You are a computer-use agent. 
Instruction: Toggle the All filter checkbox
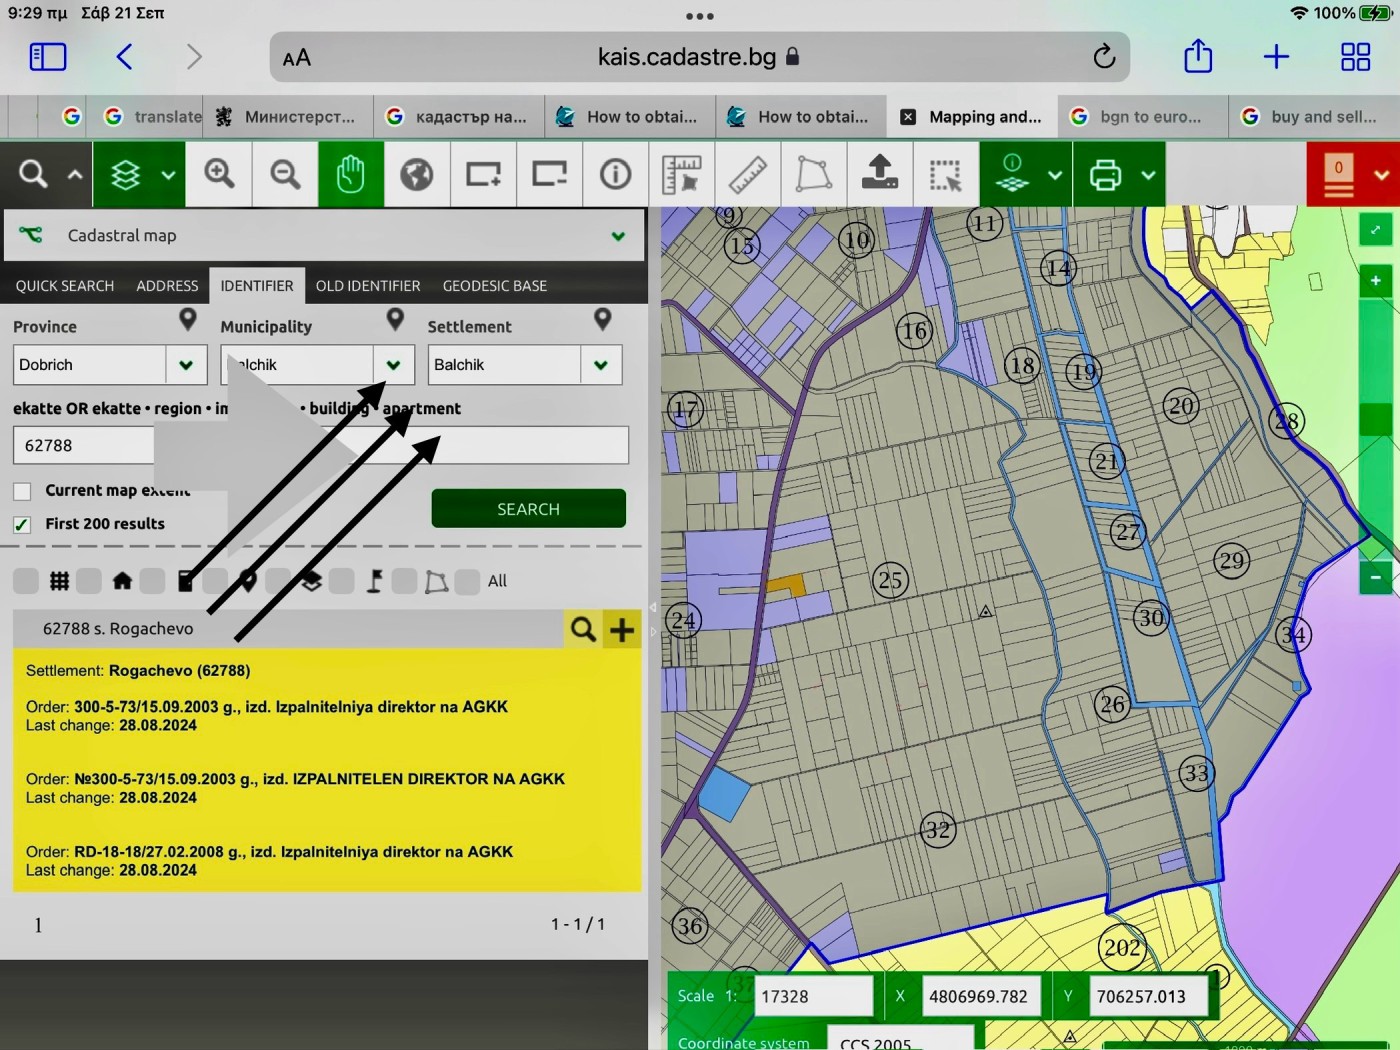(x=468, y=581)
